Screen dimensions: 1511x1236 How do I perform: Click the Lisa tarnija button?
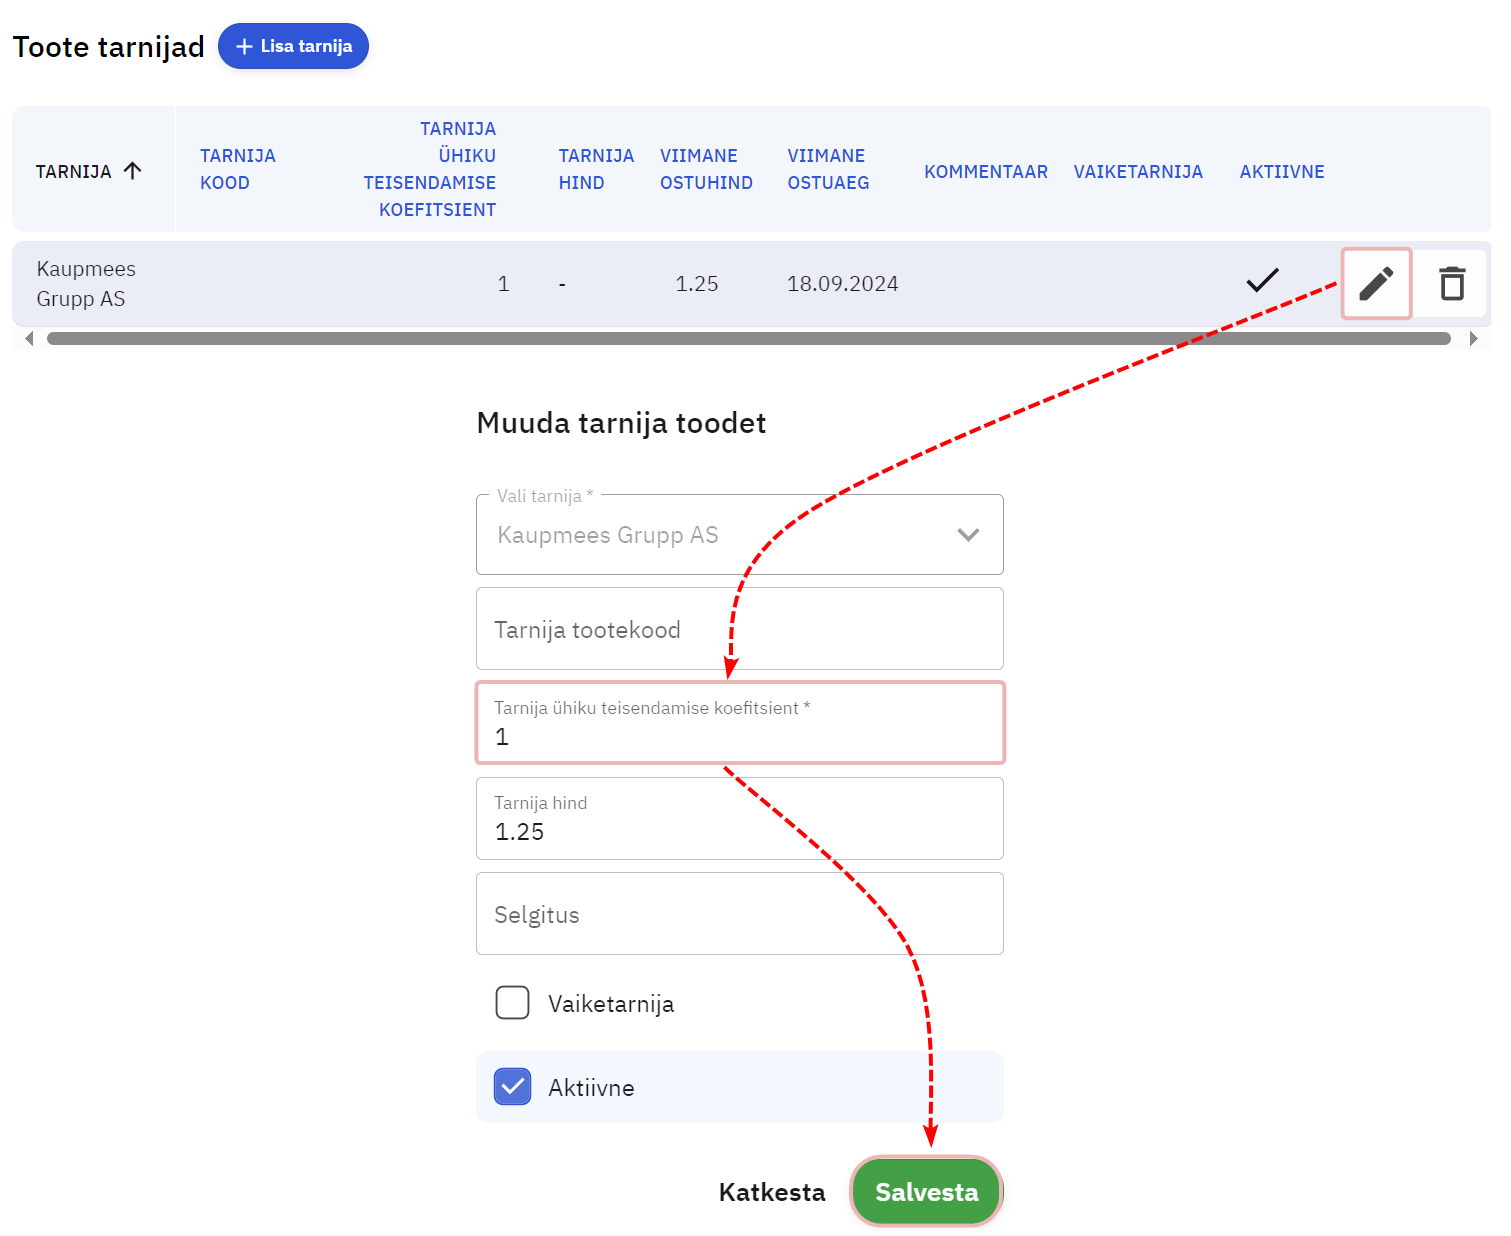(293, 46)
